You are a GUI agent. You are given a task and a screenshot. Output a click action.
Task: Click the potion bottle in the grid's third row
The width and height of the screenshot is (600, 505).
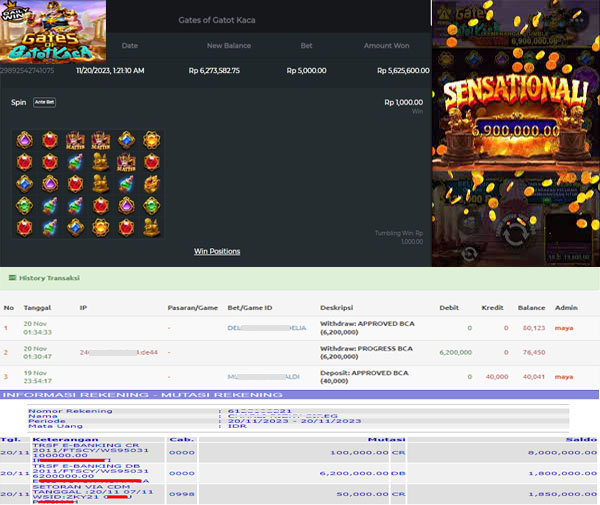[x=126, y=184]
